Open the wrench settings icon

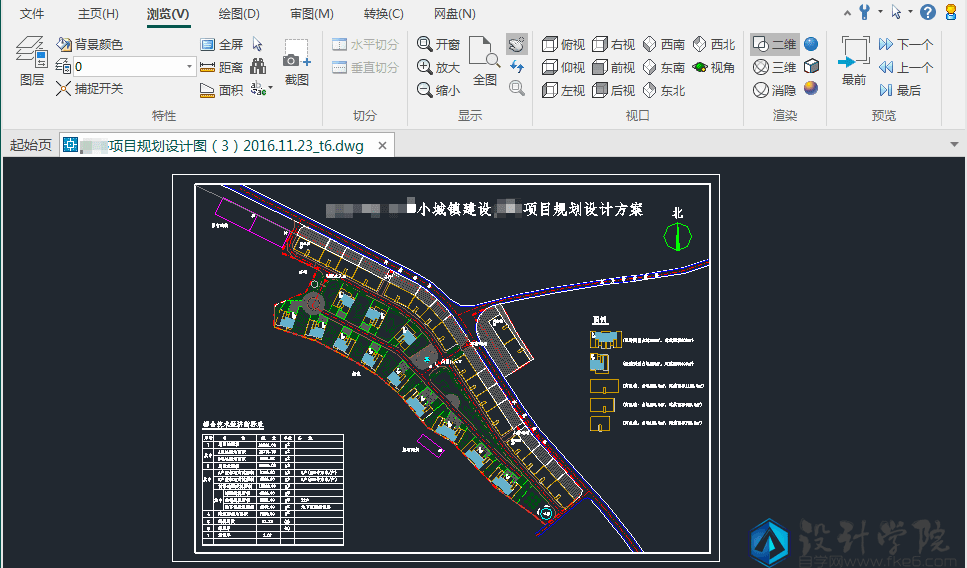point(865,12)
